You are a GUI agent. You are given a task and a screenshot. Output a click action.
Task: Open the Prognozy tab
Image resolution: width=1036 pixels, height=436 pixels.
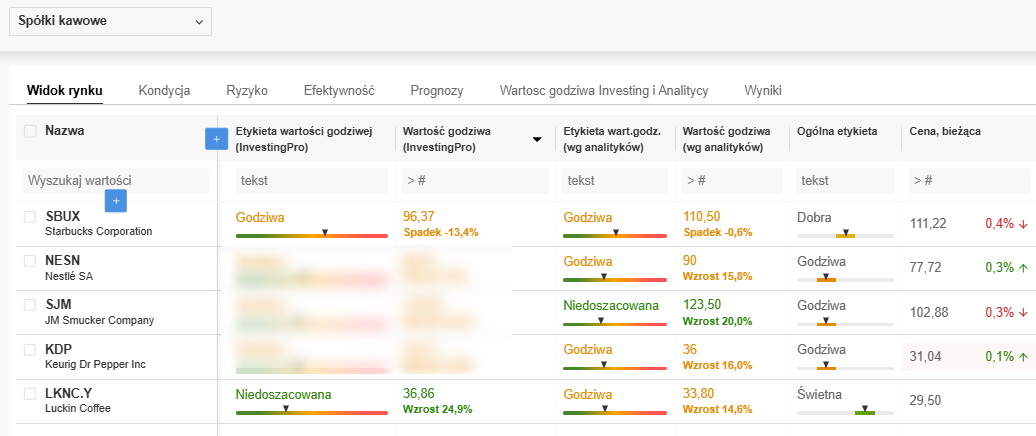pyautogui.click(x=437, y=91)
